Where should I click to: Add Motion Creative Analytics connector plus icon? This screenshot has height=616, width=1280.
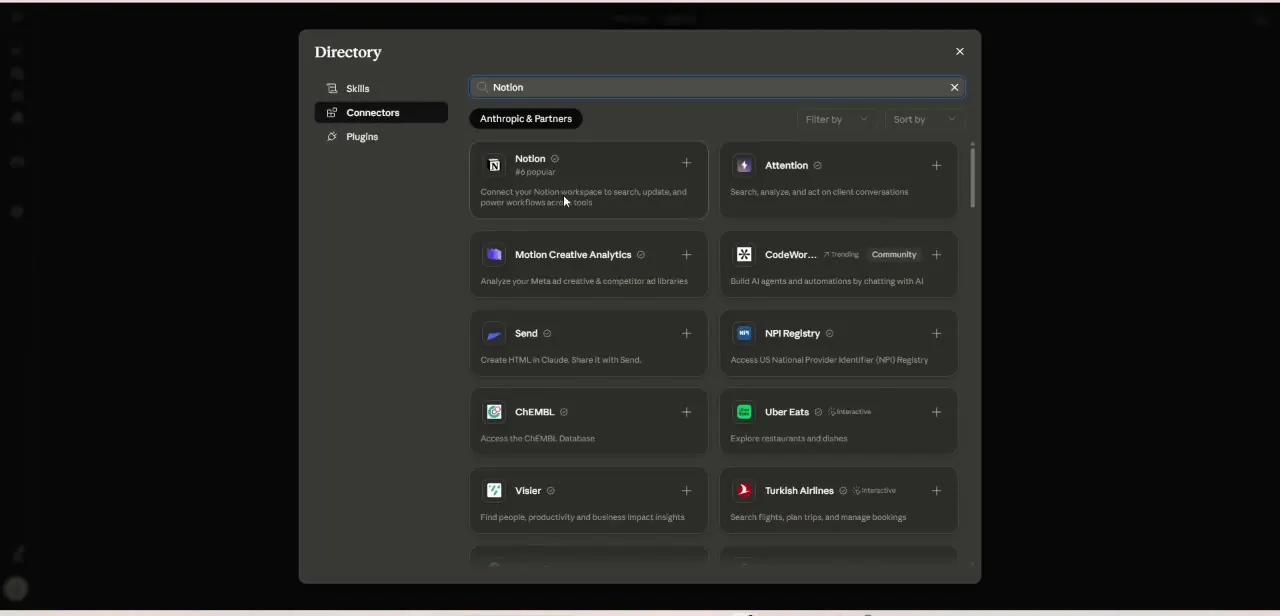point(686,255)
